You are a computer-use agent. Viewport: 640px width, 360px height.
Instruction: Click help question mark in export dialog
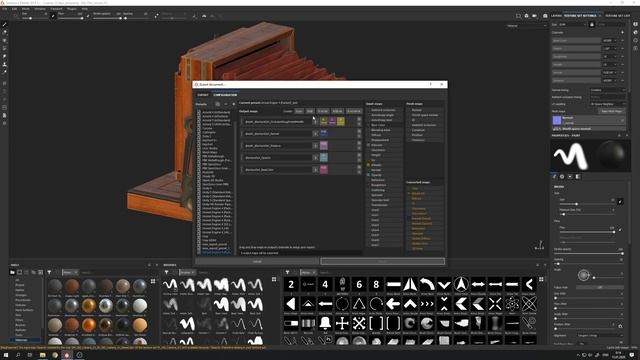coord(430,84)
